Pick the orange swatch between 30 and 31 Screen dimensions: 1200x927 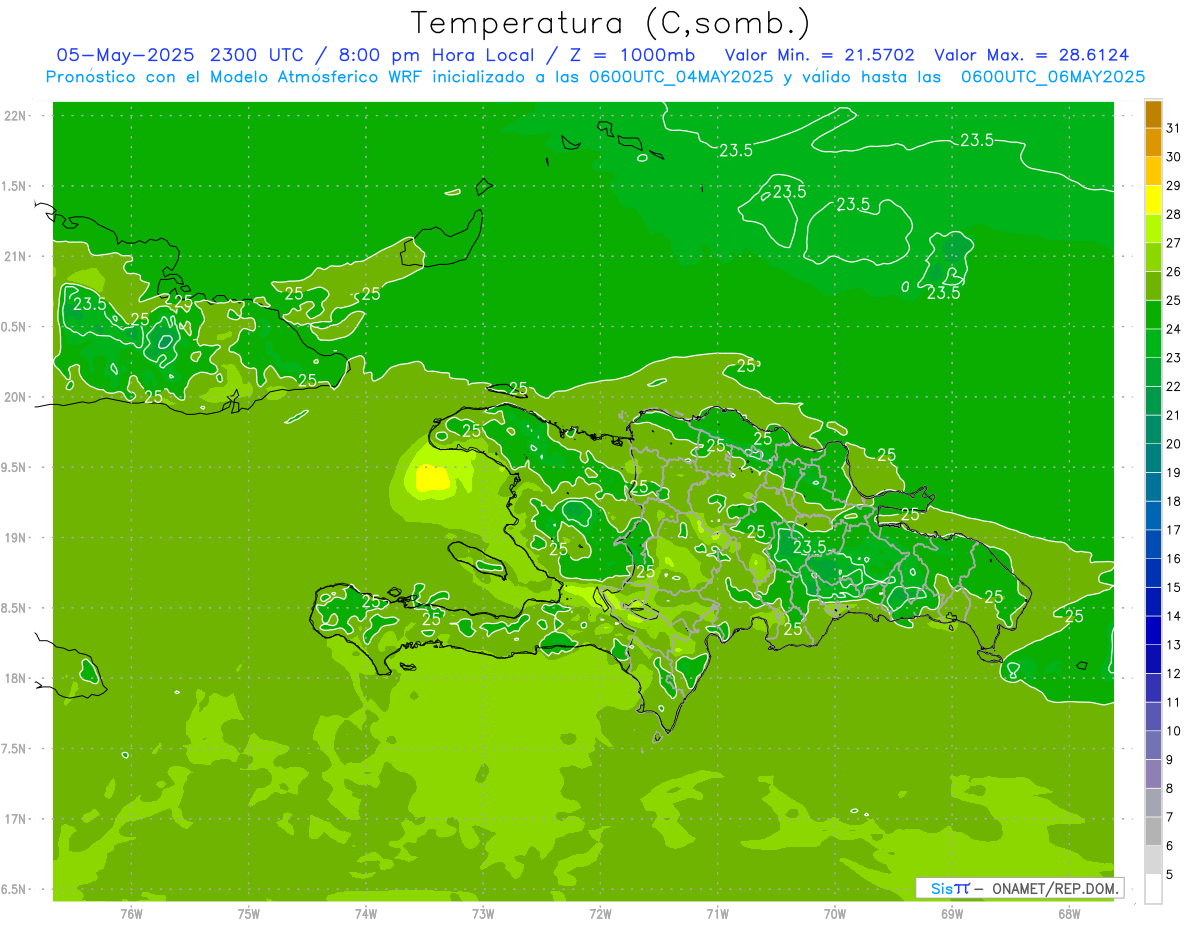coord(1153,142)
